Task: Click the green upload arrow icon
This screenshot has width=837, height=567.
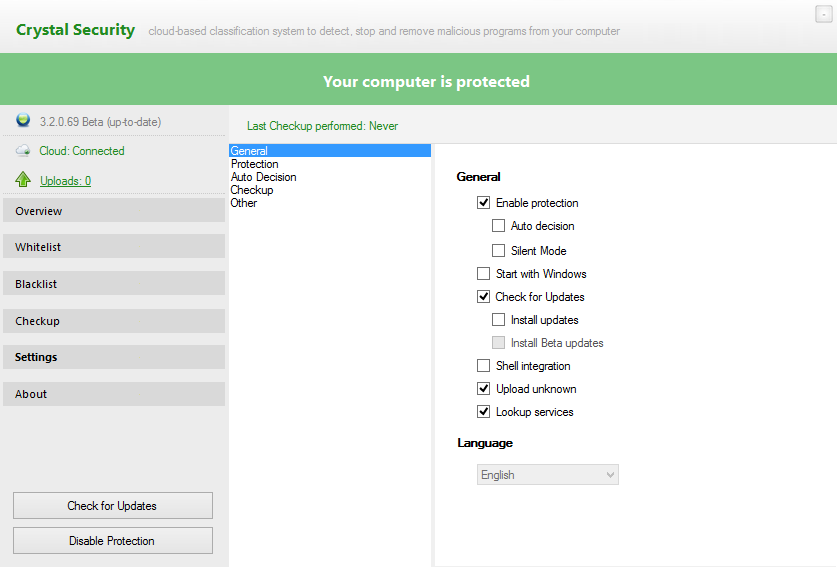Action: tap(23, 180)
